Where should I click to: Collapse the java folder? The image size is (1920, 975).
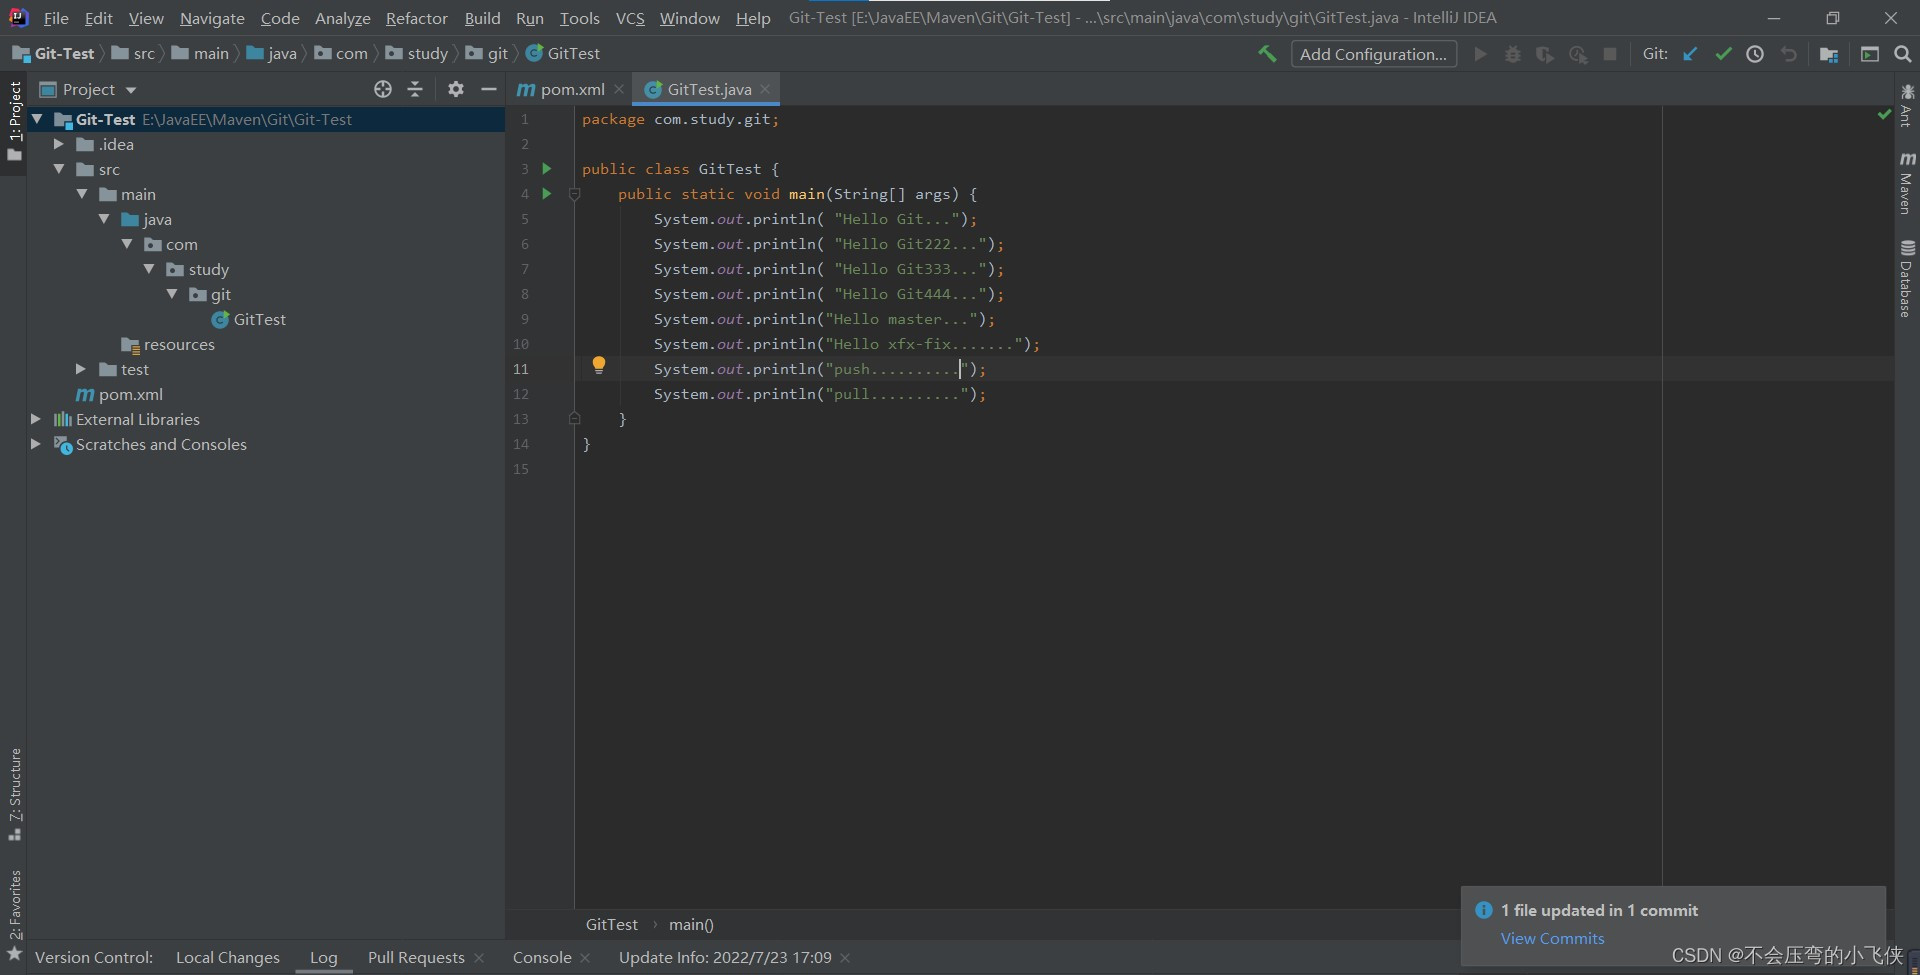104,219
